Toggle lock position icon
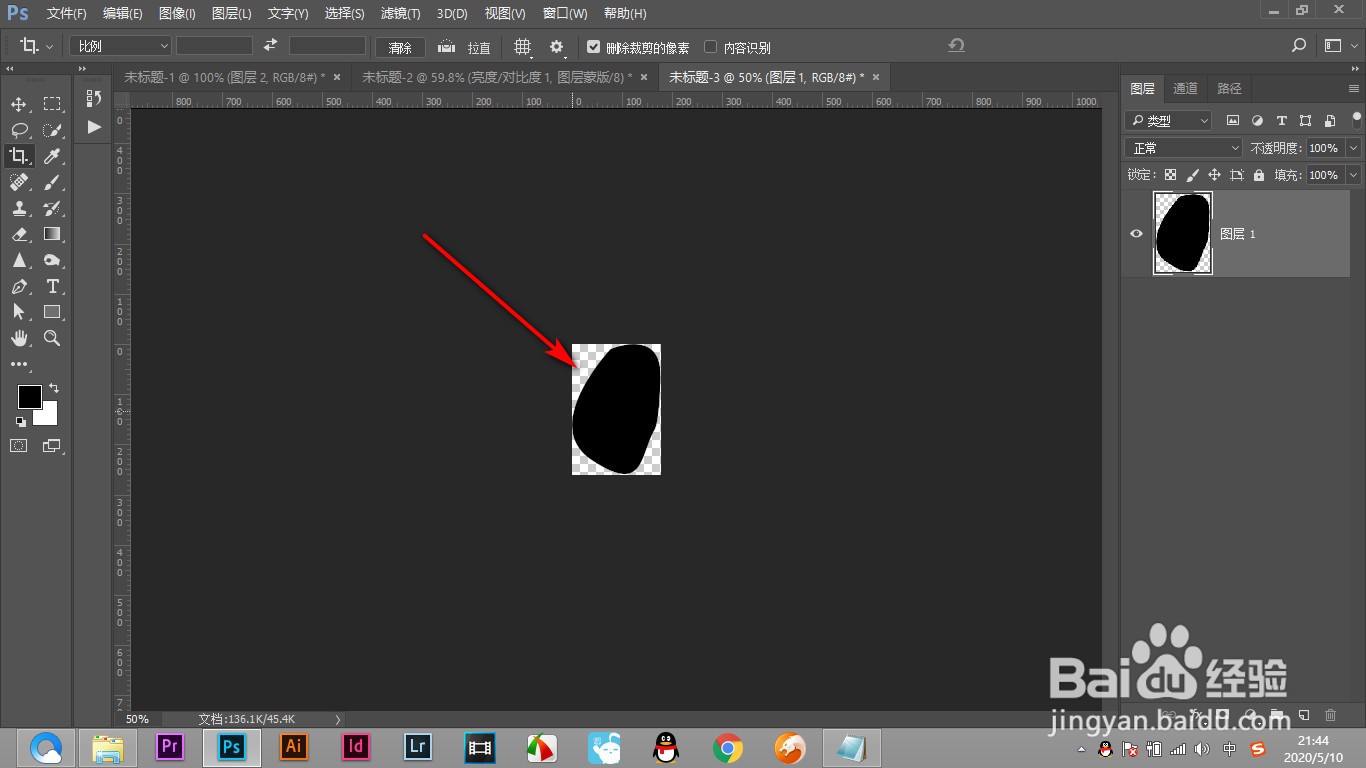 click(x=1214, y=175)
